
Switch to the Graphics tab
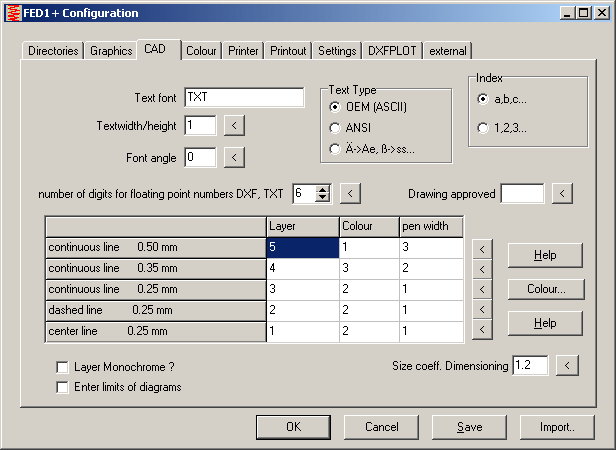(x=110, y=51)
